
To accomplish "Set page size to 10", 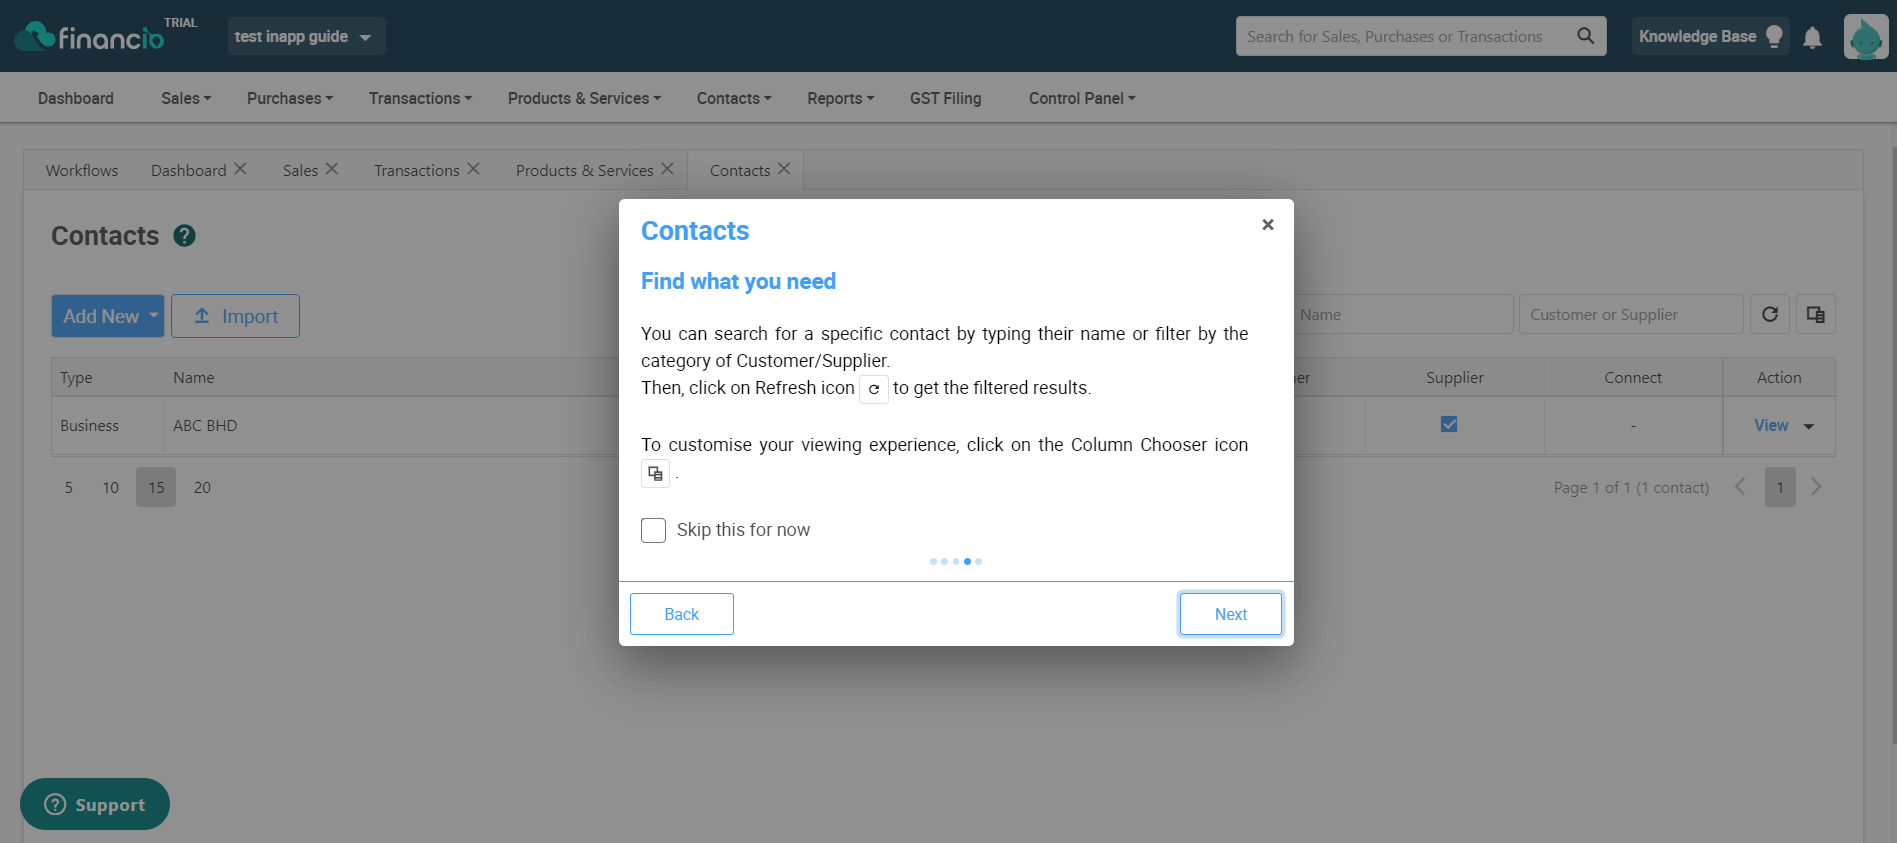I will 110,487.
